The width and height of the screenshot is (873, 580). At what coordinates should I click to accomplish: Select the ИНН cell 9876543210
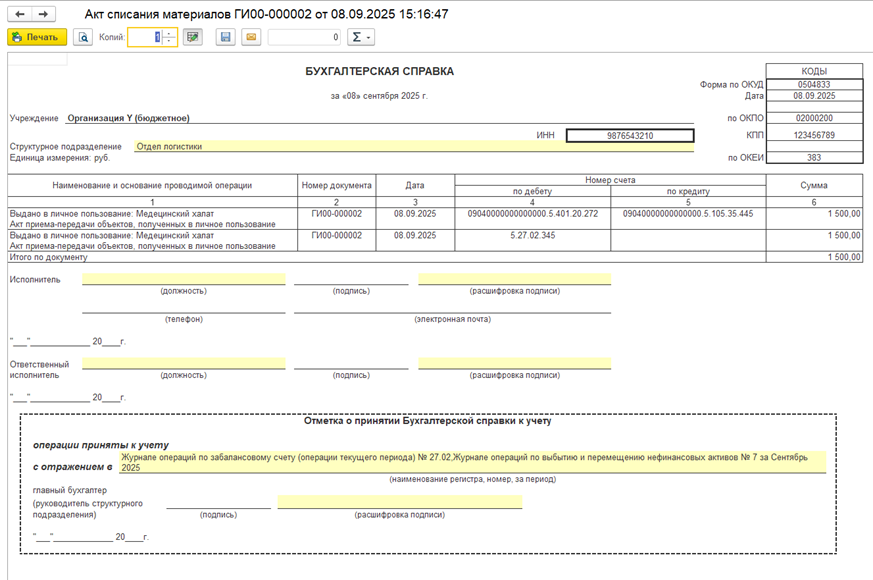630,135
